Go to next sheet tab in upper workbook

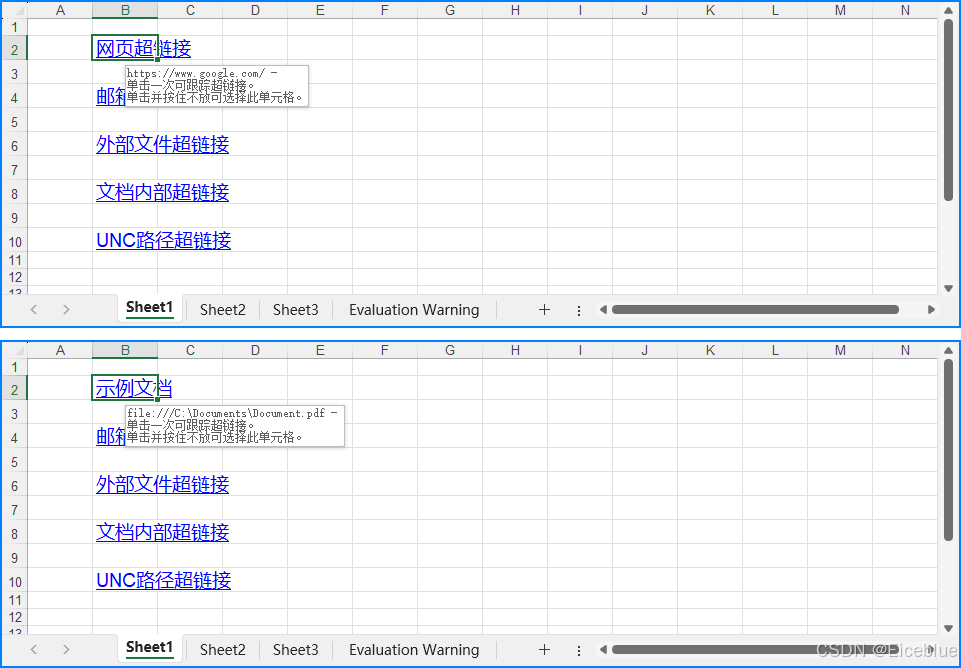point(66,309)
